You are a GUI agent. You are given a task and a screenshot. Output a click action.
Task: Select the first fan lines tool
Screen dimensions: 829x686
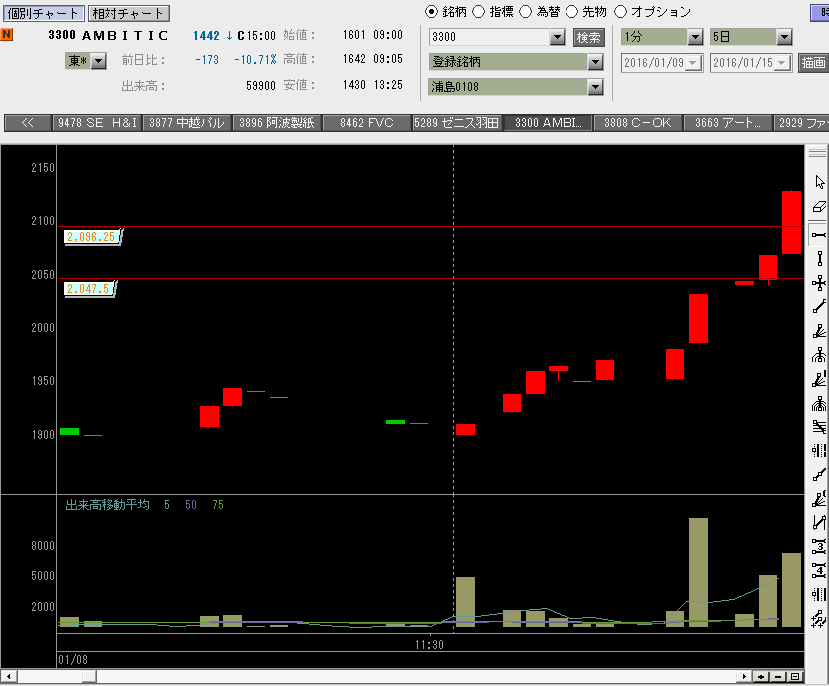tap(819, 331)
